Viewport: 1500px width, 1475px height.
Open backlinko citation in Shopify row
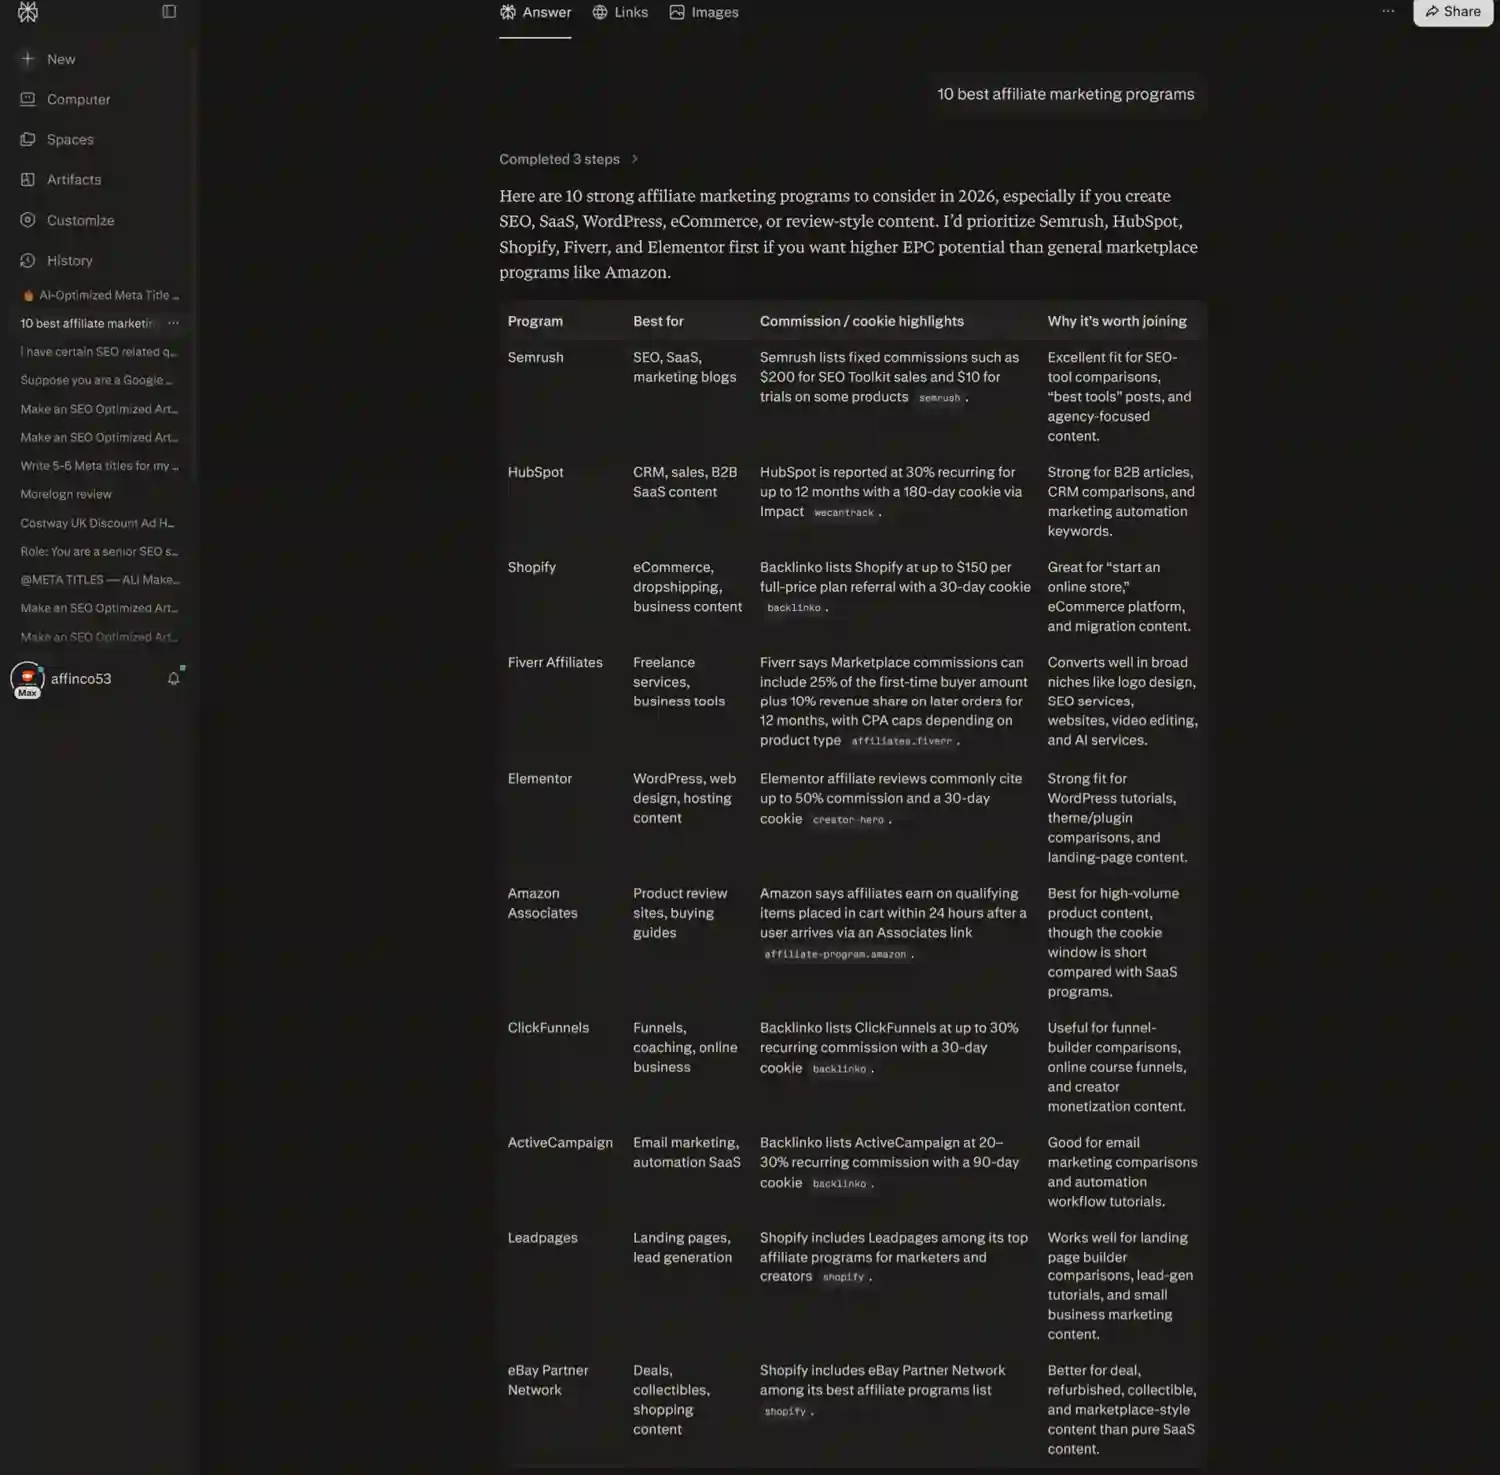pyautogui.click(x=794, y=608)
